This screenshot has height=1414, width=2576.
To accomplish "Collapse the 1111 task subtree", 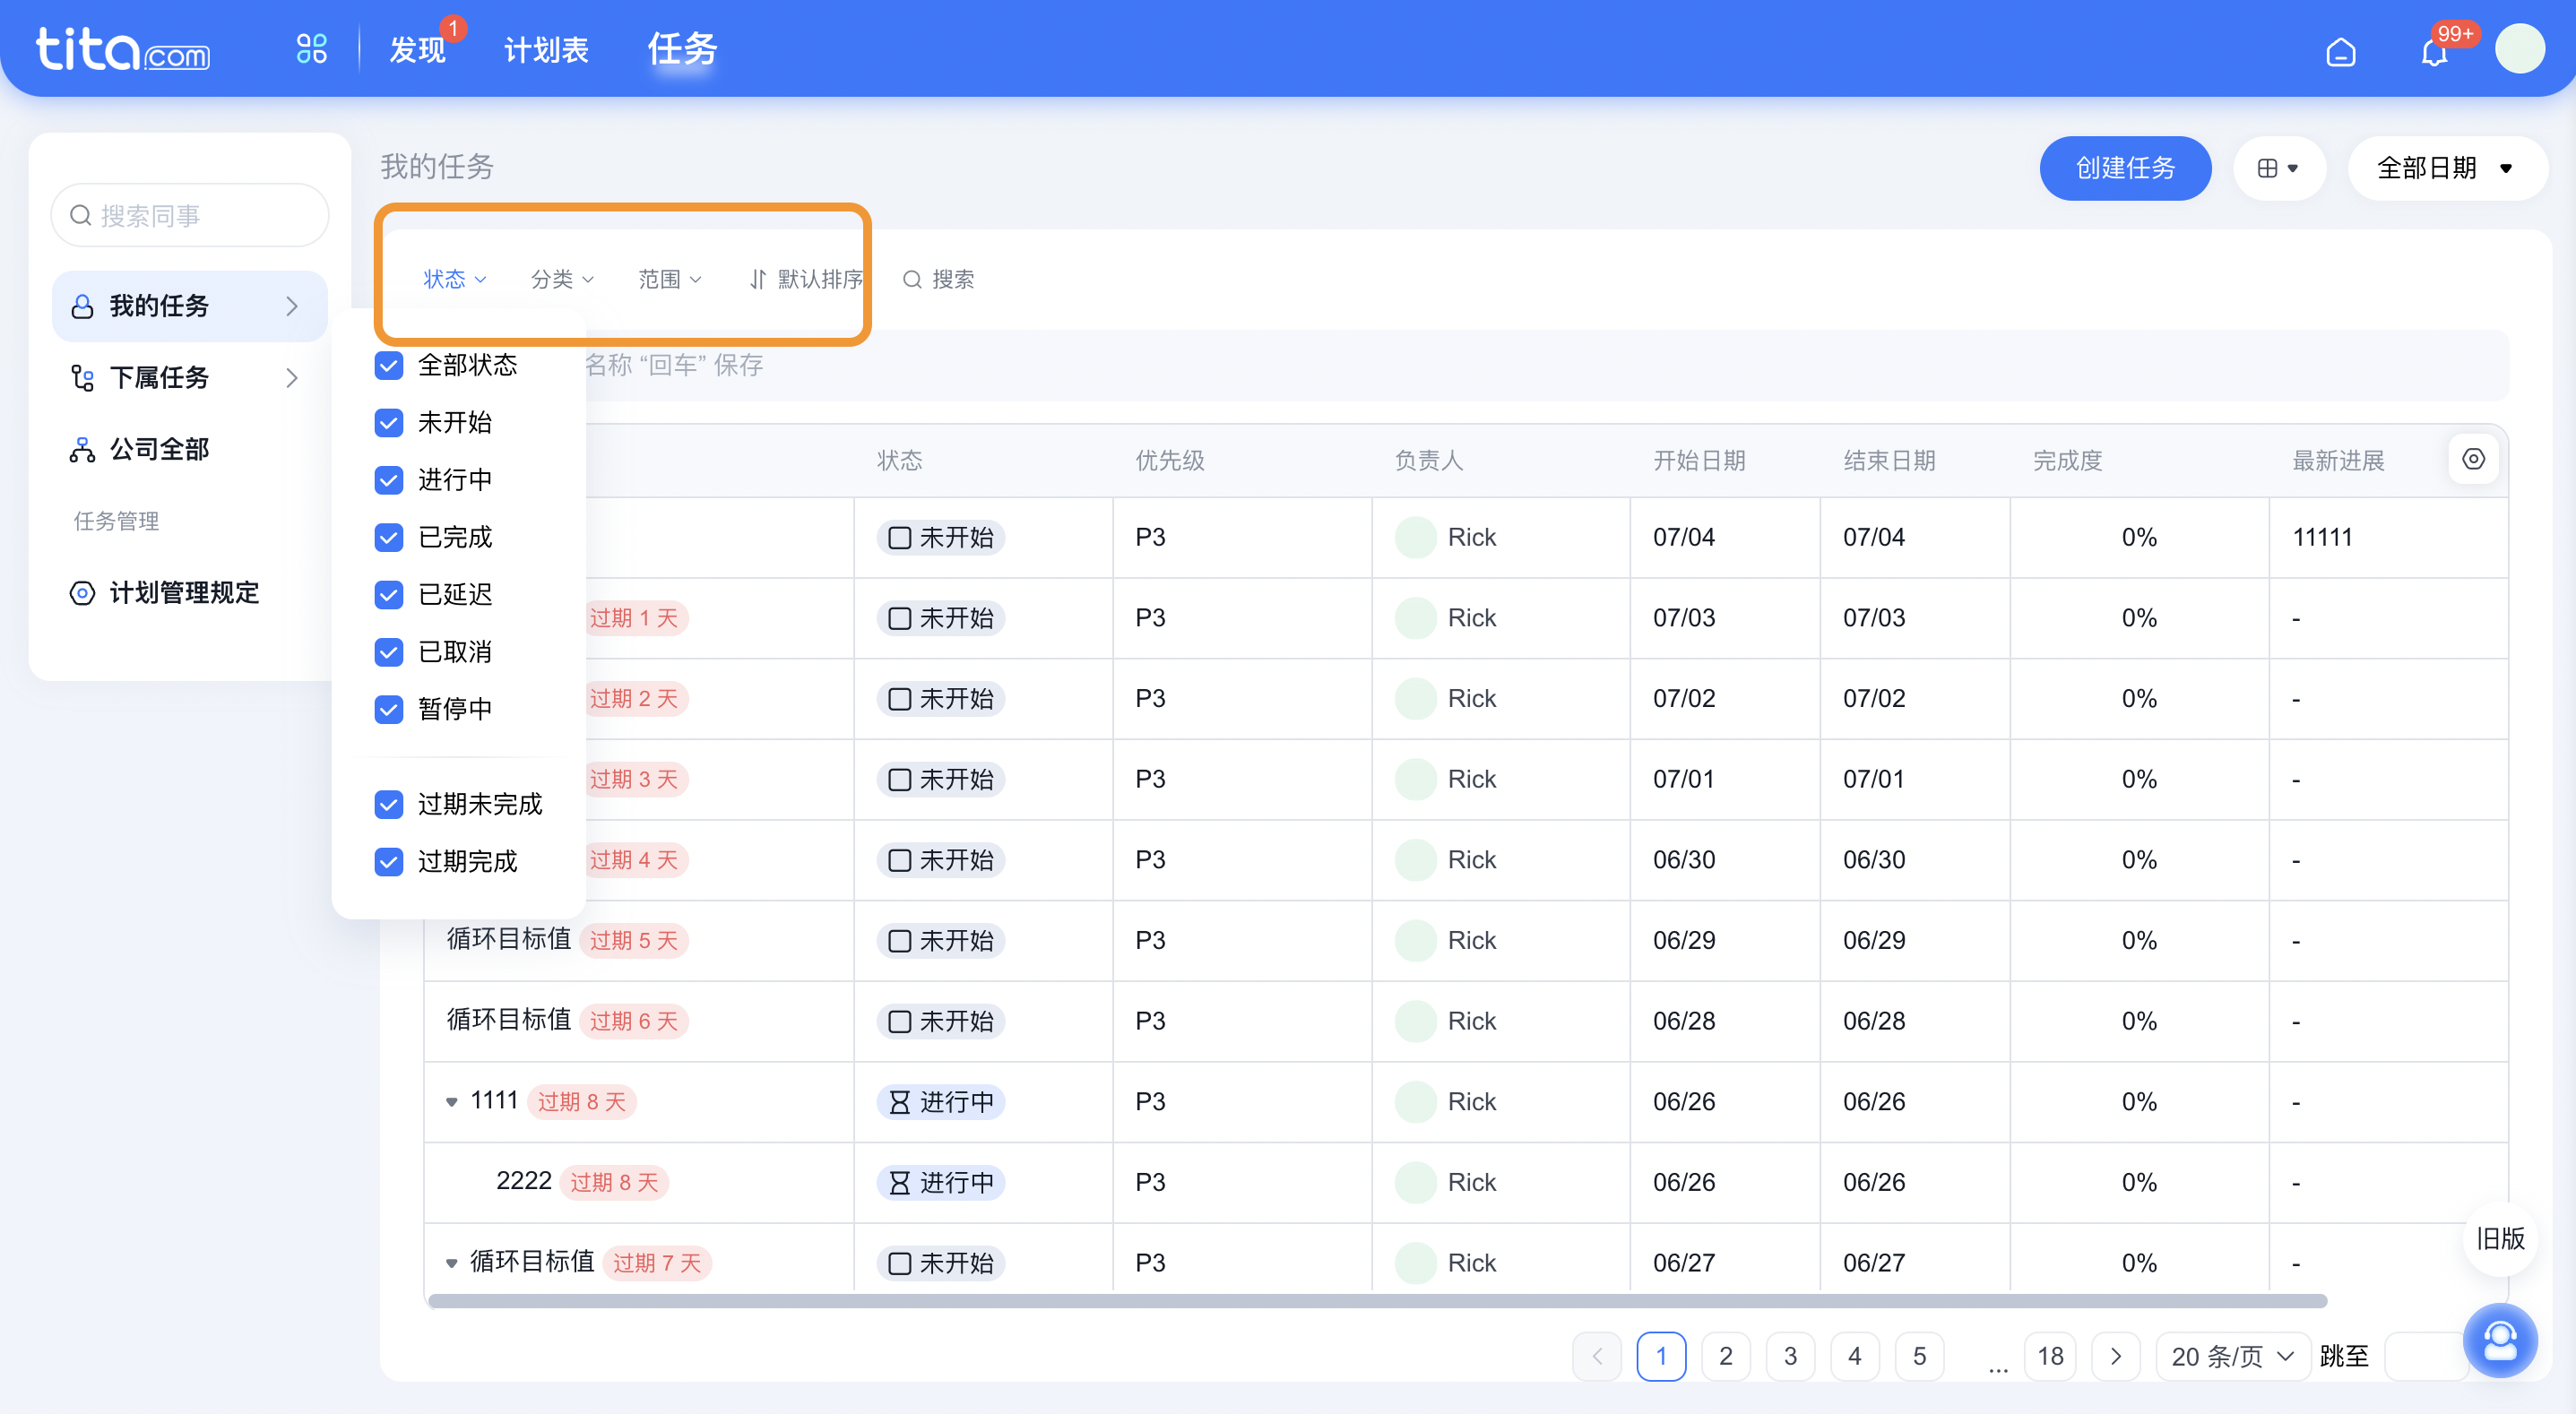I will 451,1102.
